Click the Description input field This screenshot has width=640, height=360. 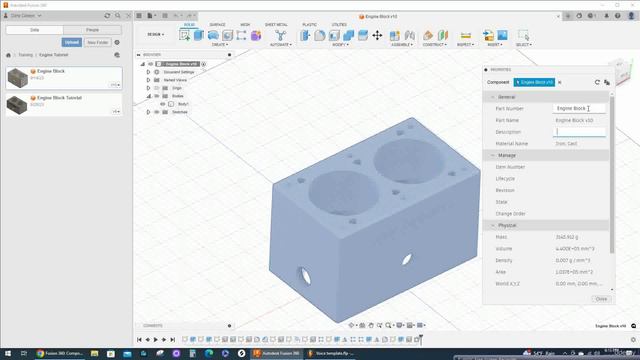coord(579,132)
